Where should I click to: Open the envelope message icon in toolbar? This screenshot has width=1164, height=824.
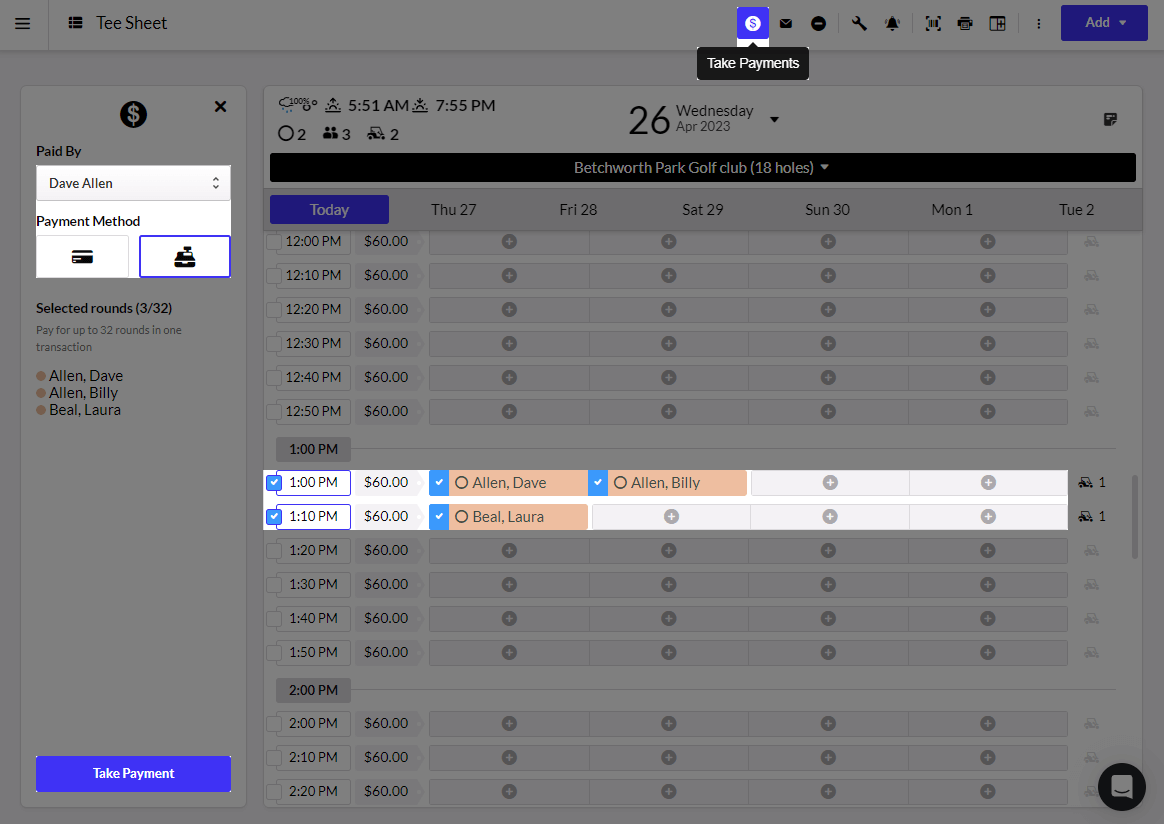point(785,24)
